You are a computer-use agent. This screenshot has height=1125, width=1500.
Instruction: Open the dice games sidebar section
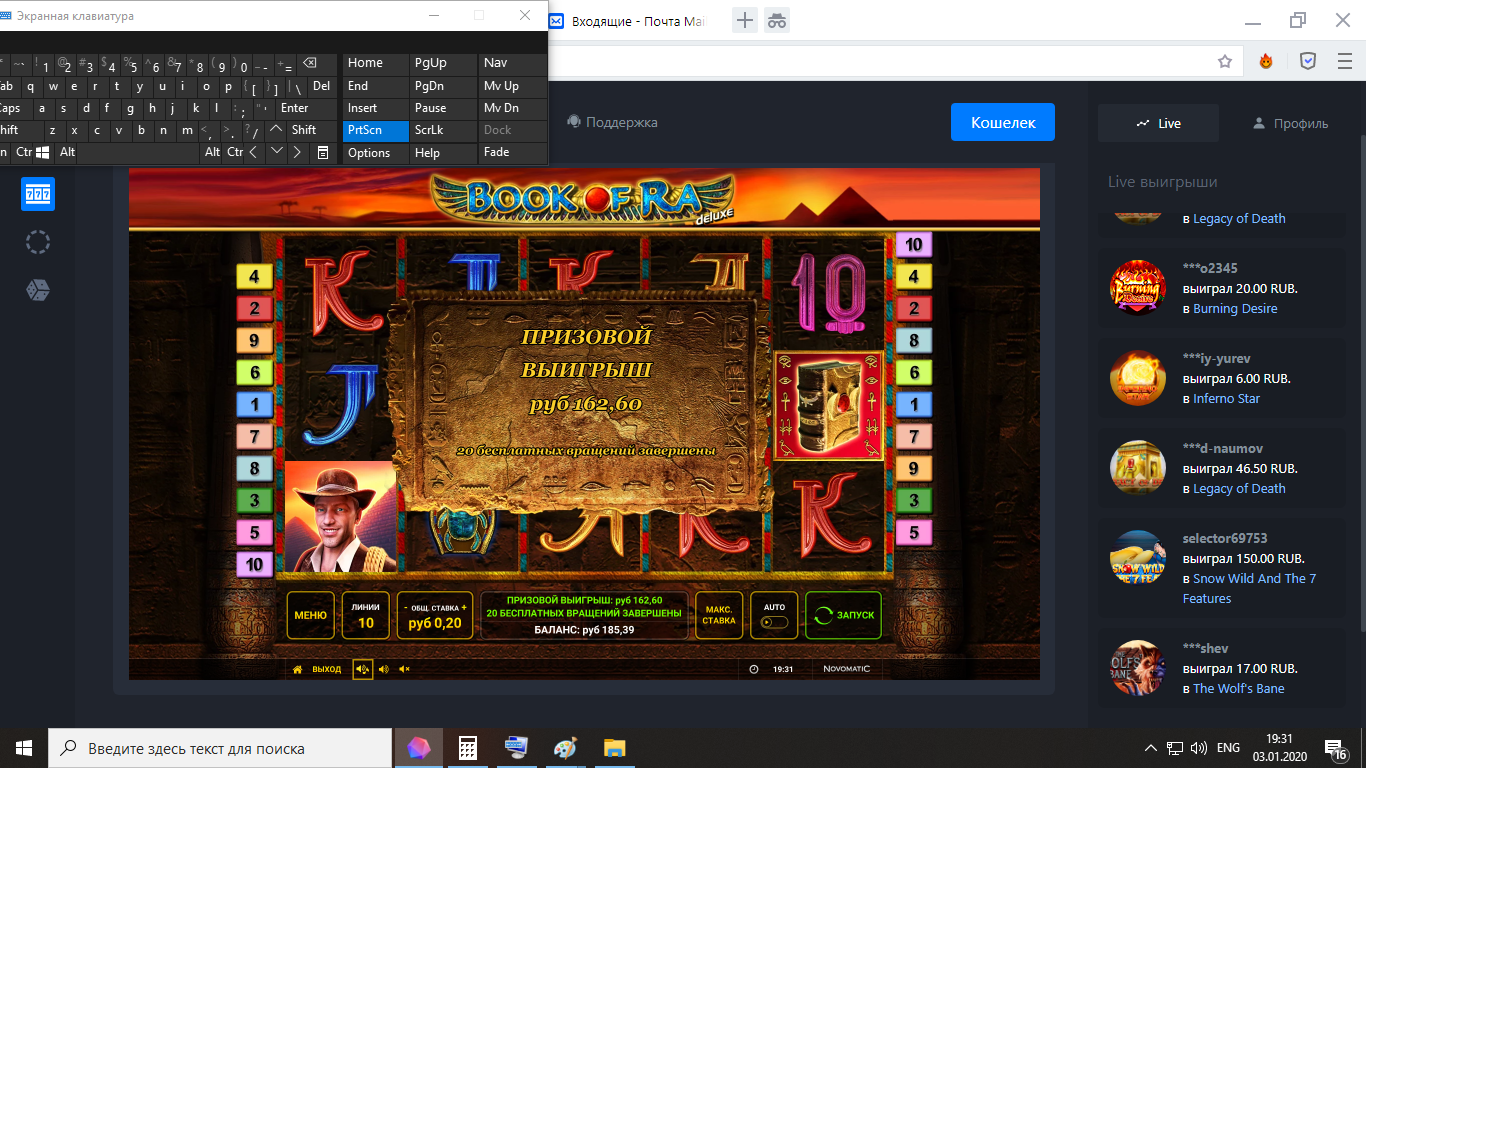[x=38, y=290]
